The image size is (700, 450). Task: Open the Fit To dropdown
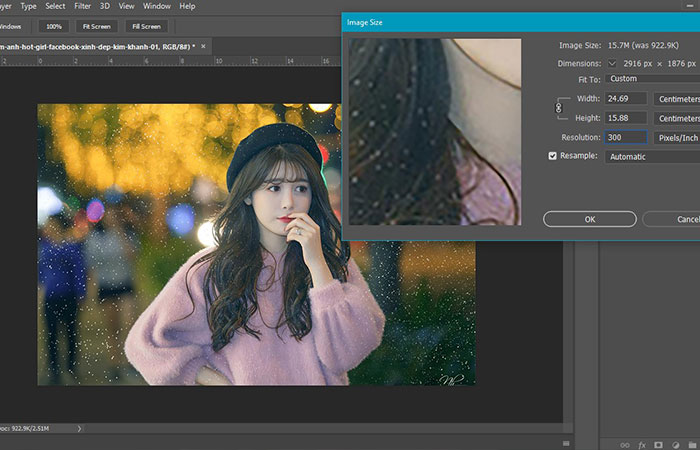tap(652, 79)
